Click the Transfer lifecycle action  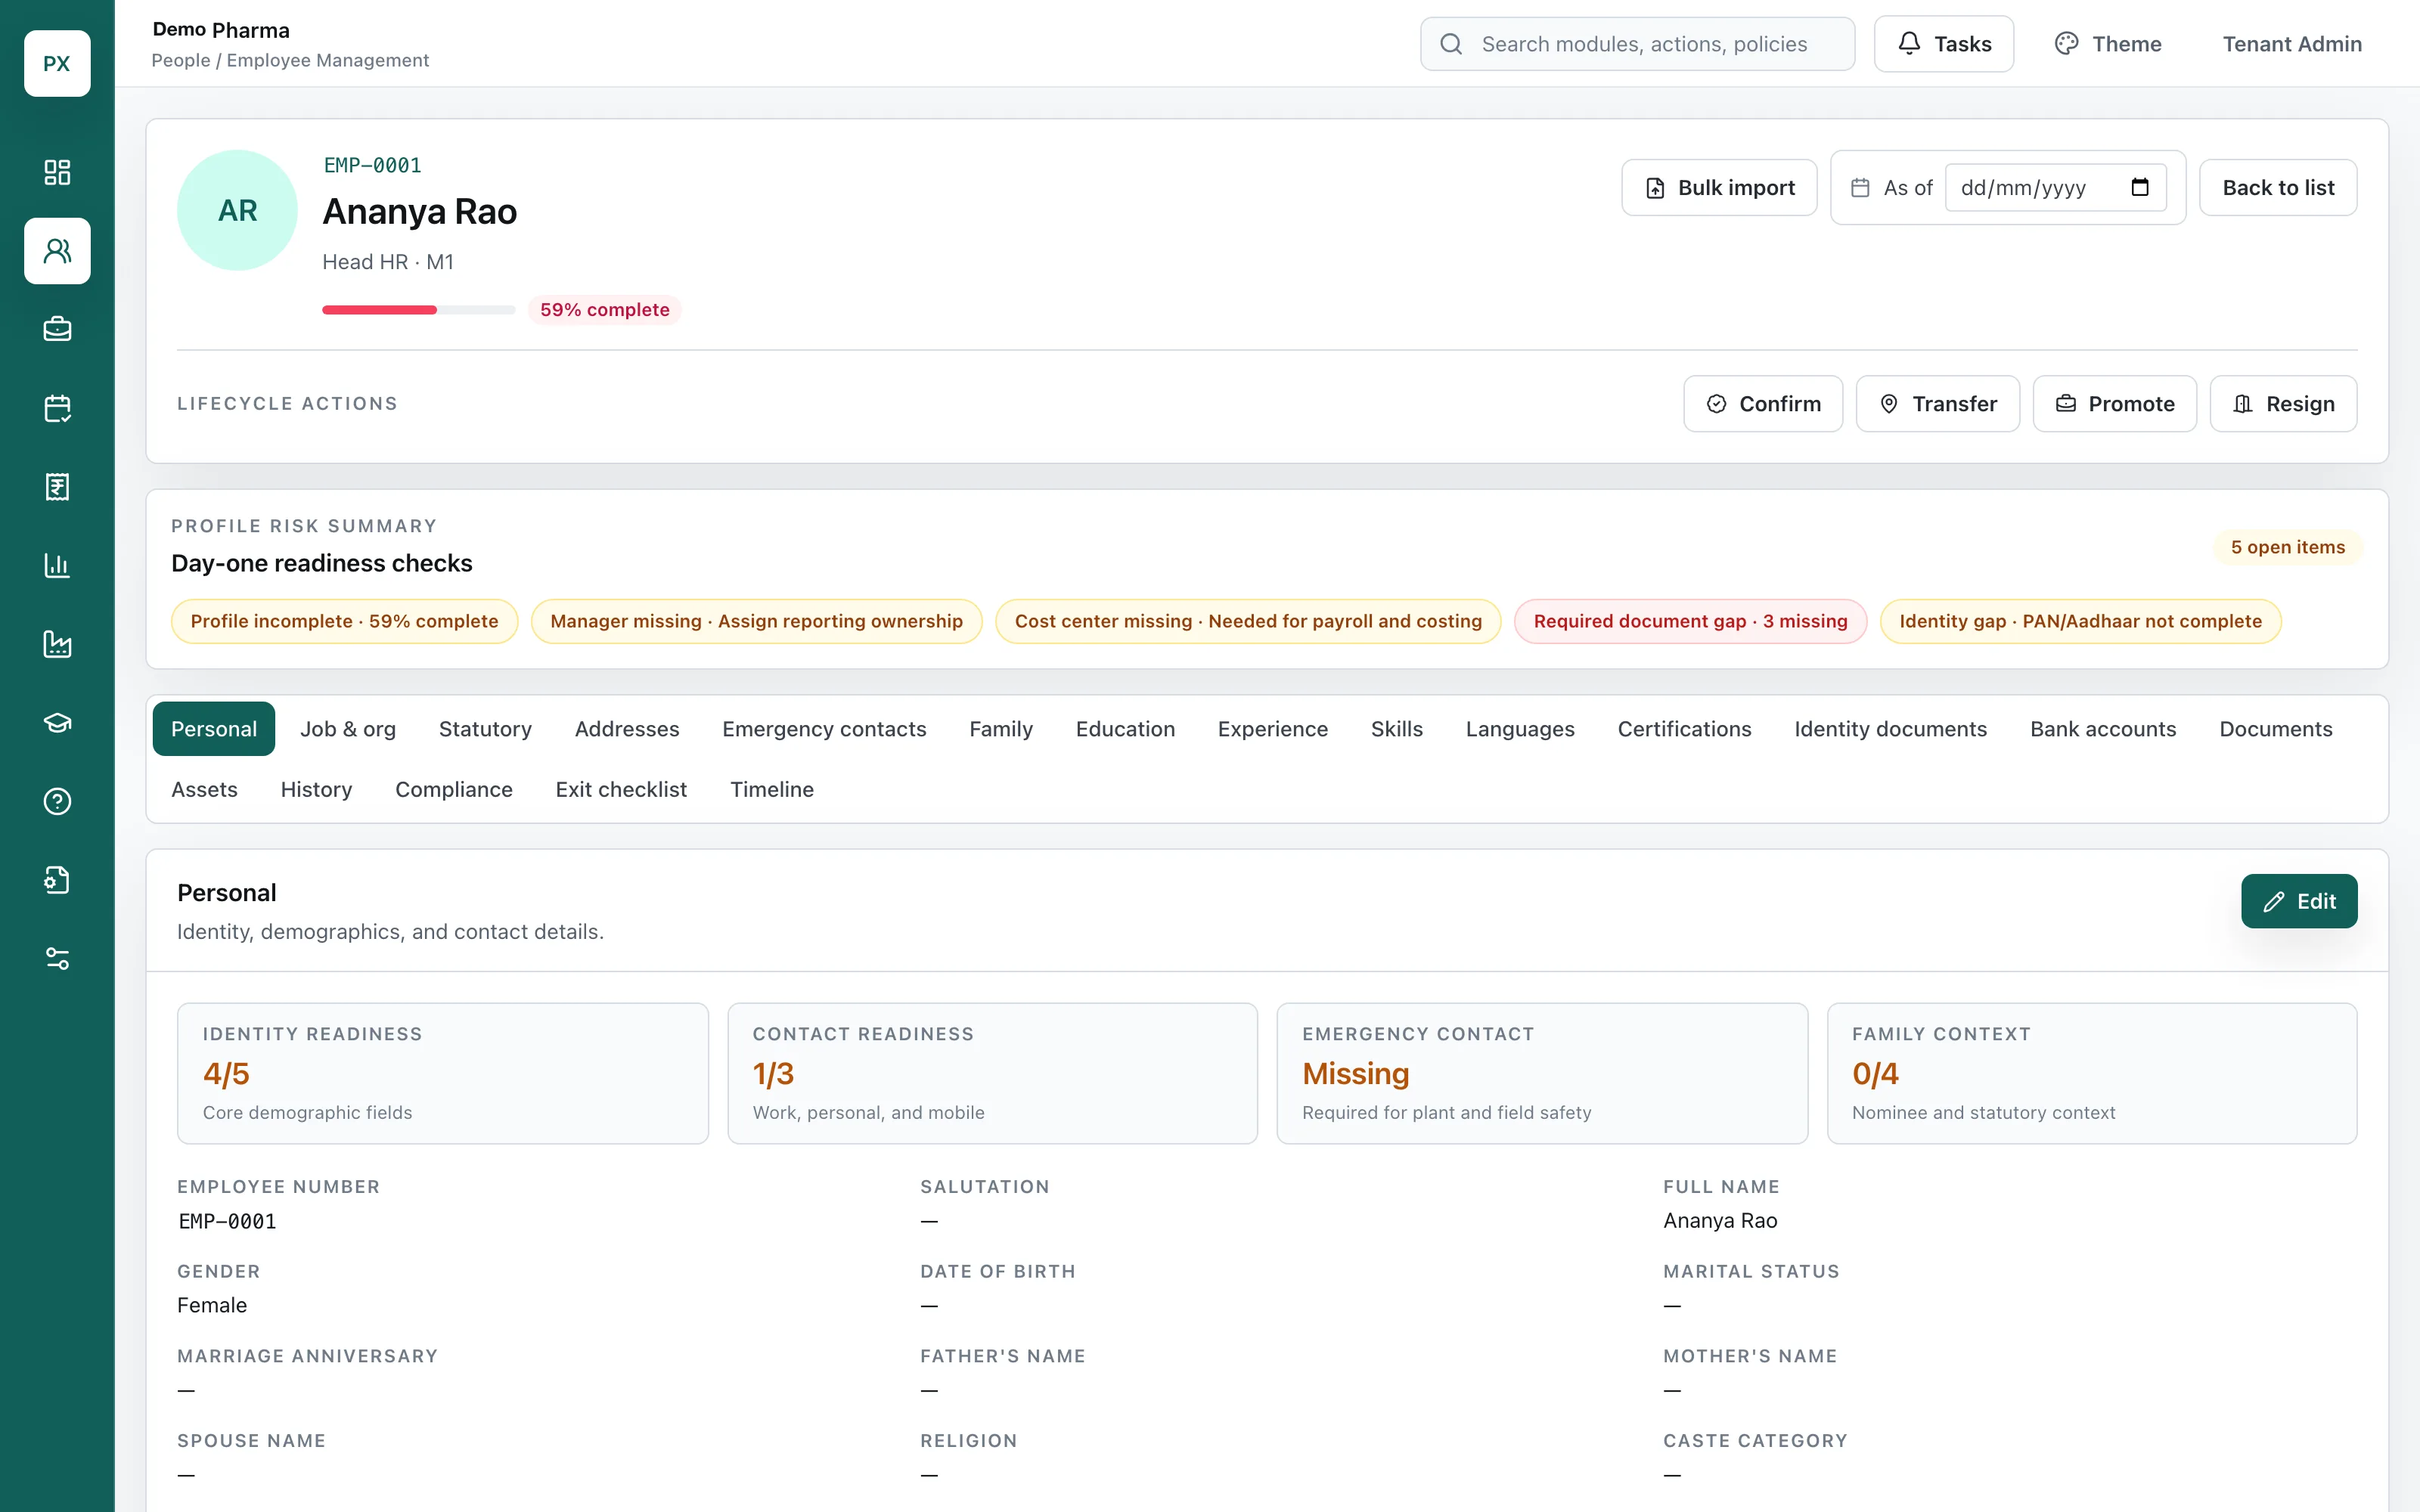[x=1937, y=404]
